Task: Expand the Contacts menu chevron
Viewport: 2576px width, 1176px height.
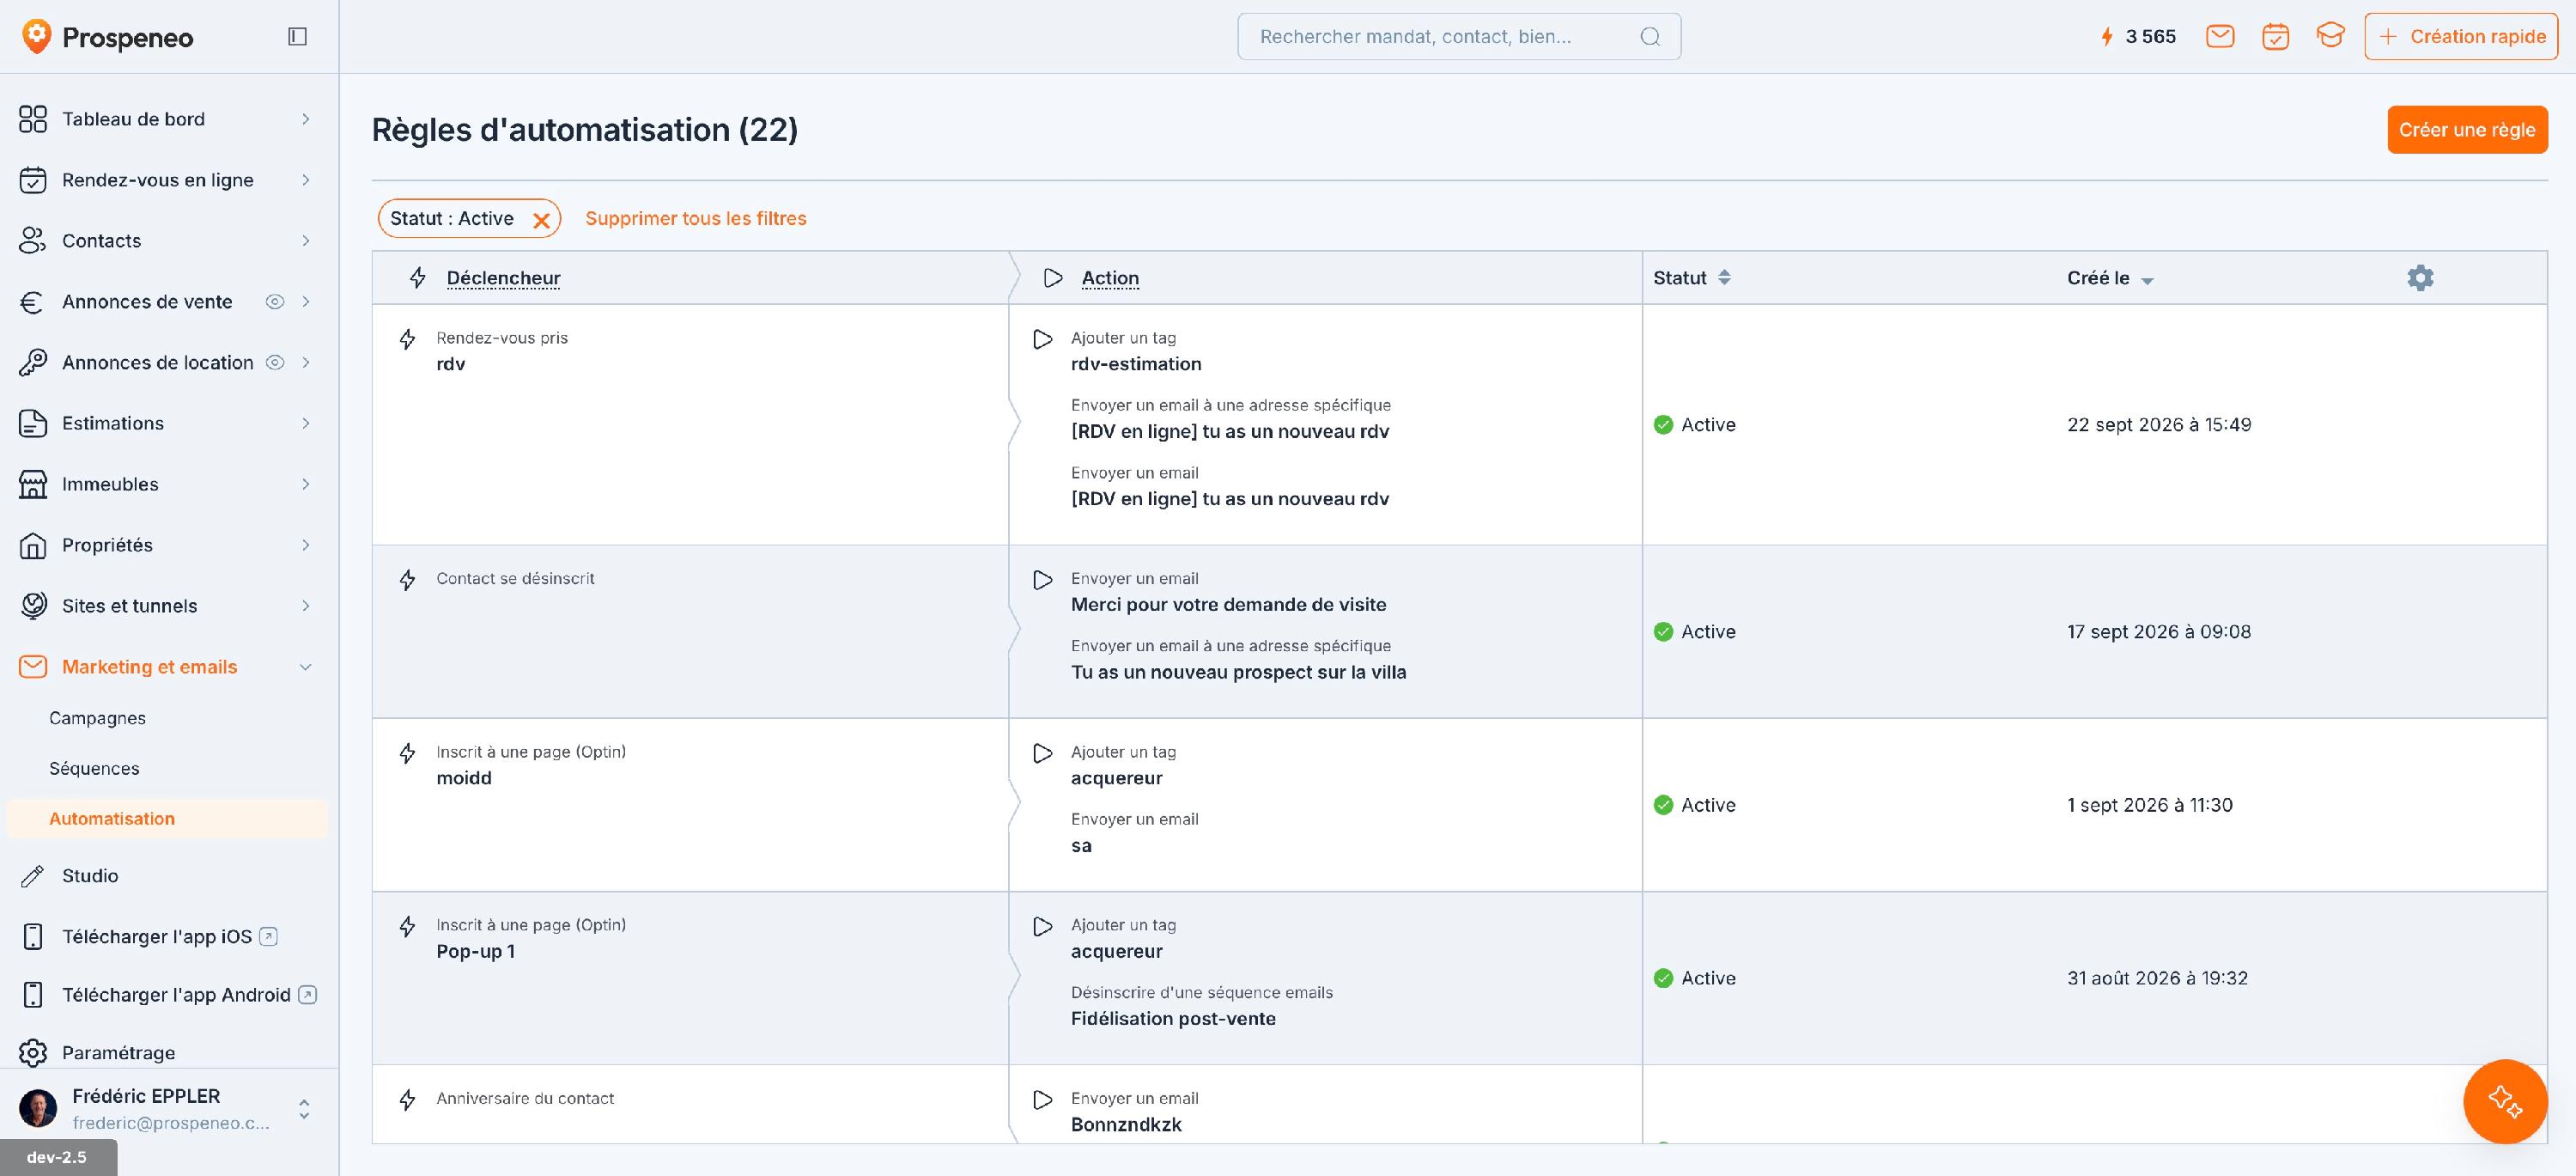Action: click(x=306, y=241)
